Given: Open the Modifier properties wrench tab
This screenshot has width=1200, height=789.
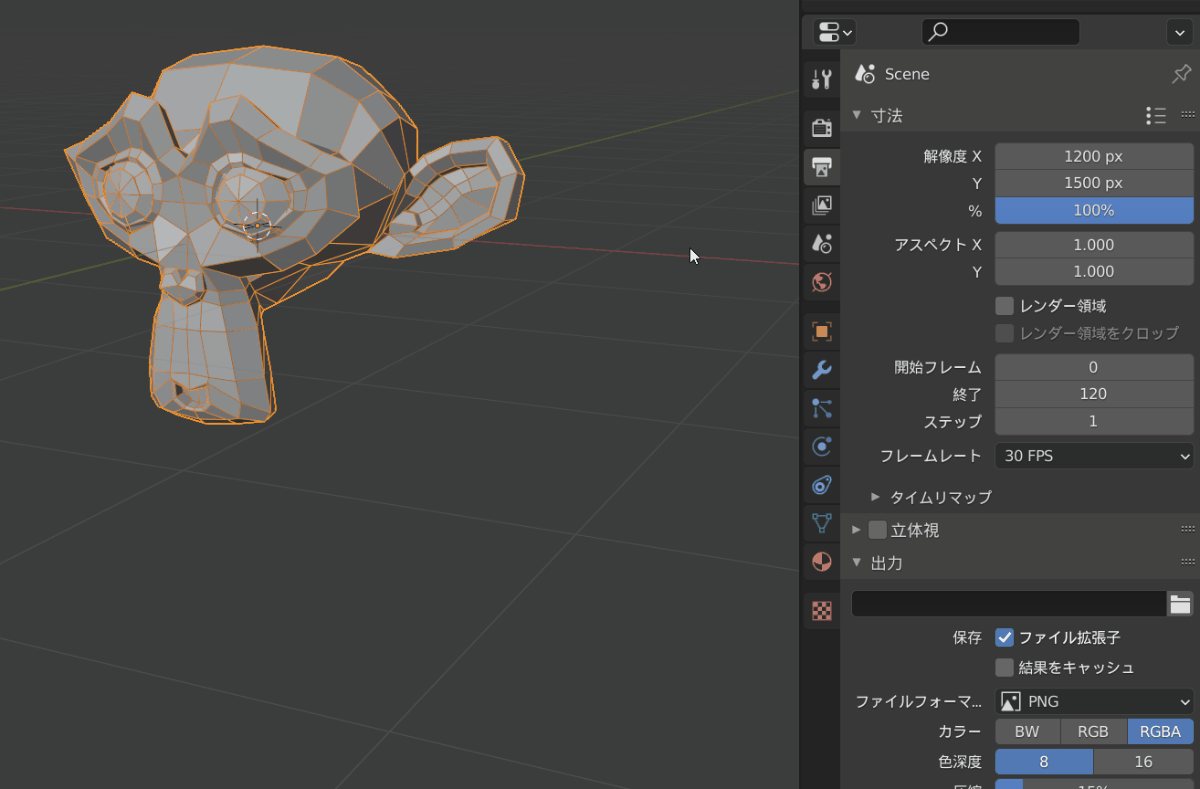Looking at the screenshot, I should click(822, 370).
